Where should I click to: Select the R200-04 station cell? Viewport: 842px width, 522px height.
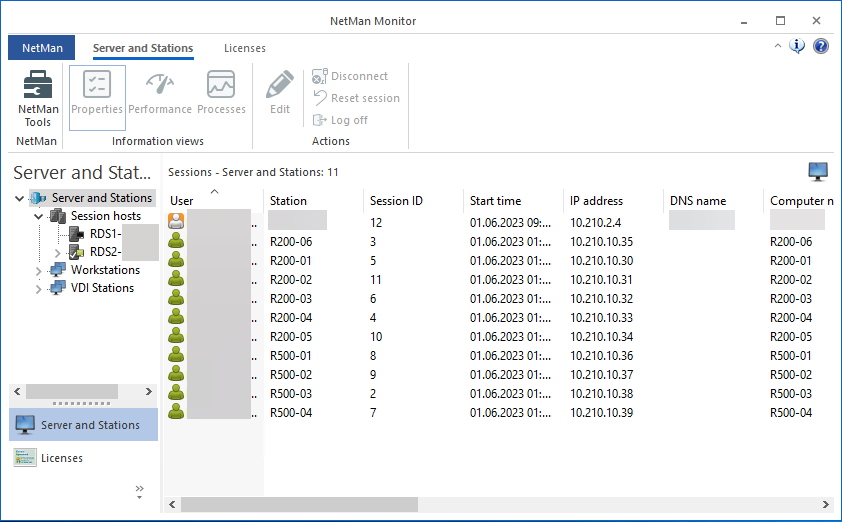pos(291,318)
